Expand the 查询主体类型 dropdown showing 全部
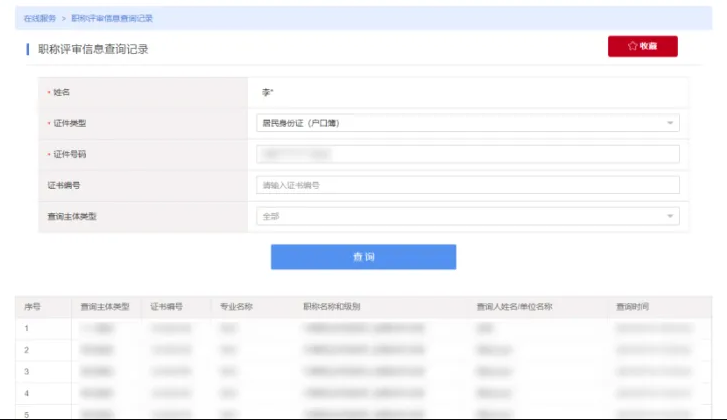 (x=467, y=216)
